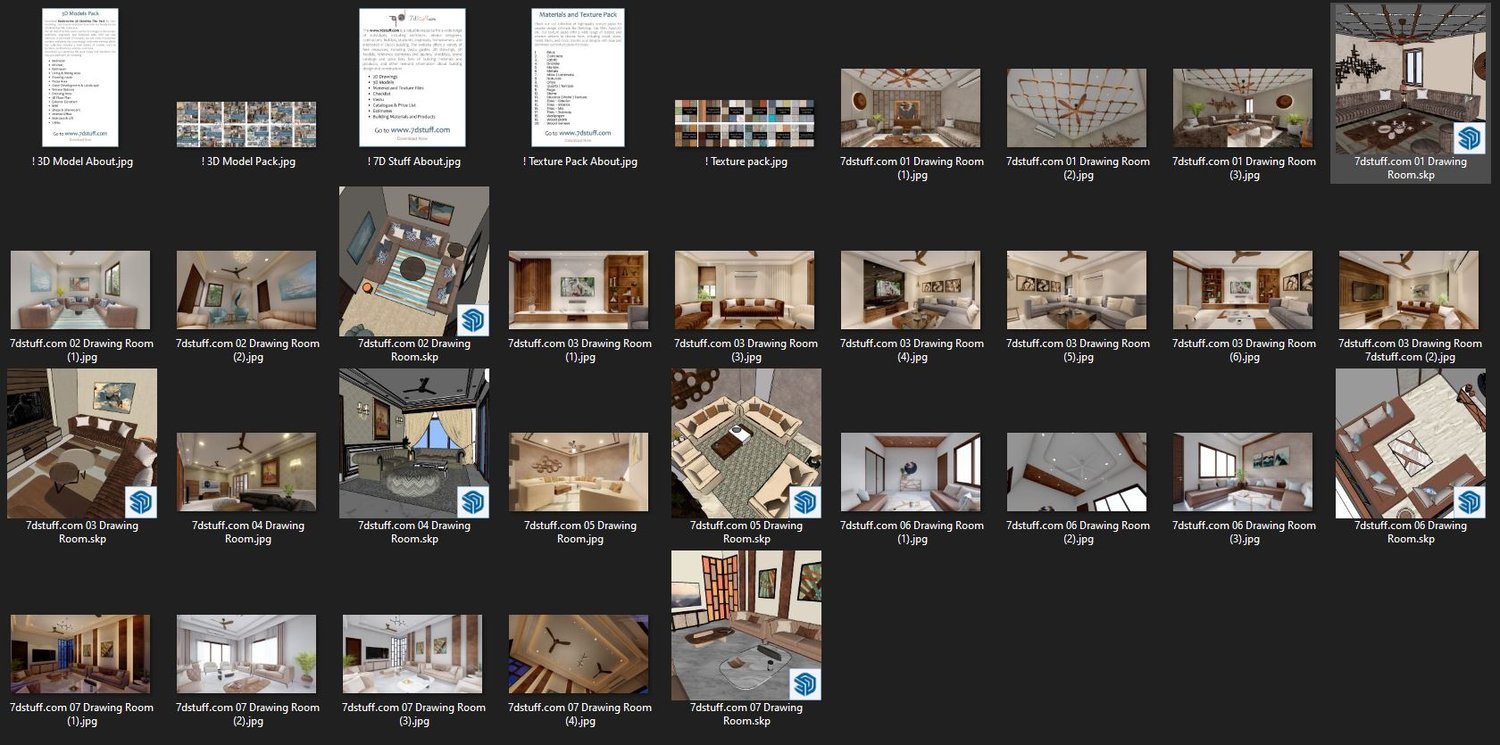1500x745 pixels.
Task: Select the 02 Drawing Room (1).jpg thumbnail
Action: pos(80,290)
